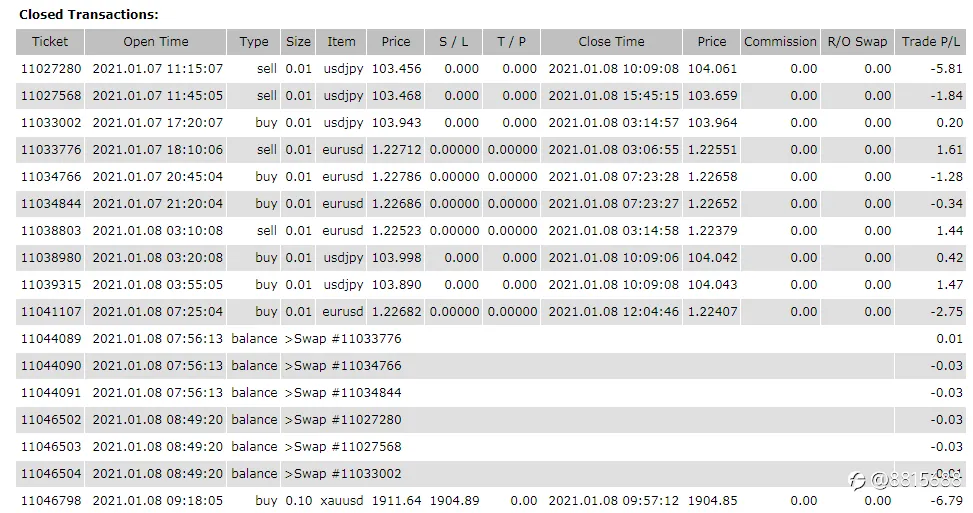The width and height of the screenshot is (973, 513).
Task: Click the Swap #11027280 balance text
Action: pos(343,419)
